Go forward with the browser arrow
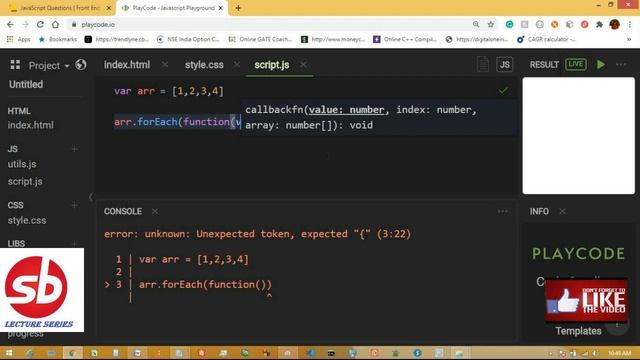 coord(25,24)
